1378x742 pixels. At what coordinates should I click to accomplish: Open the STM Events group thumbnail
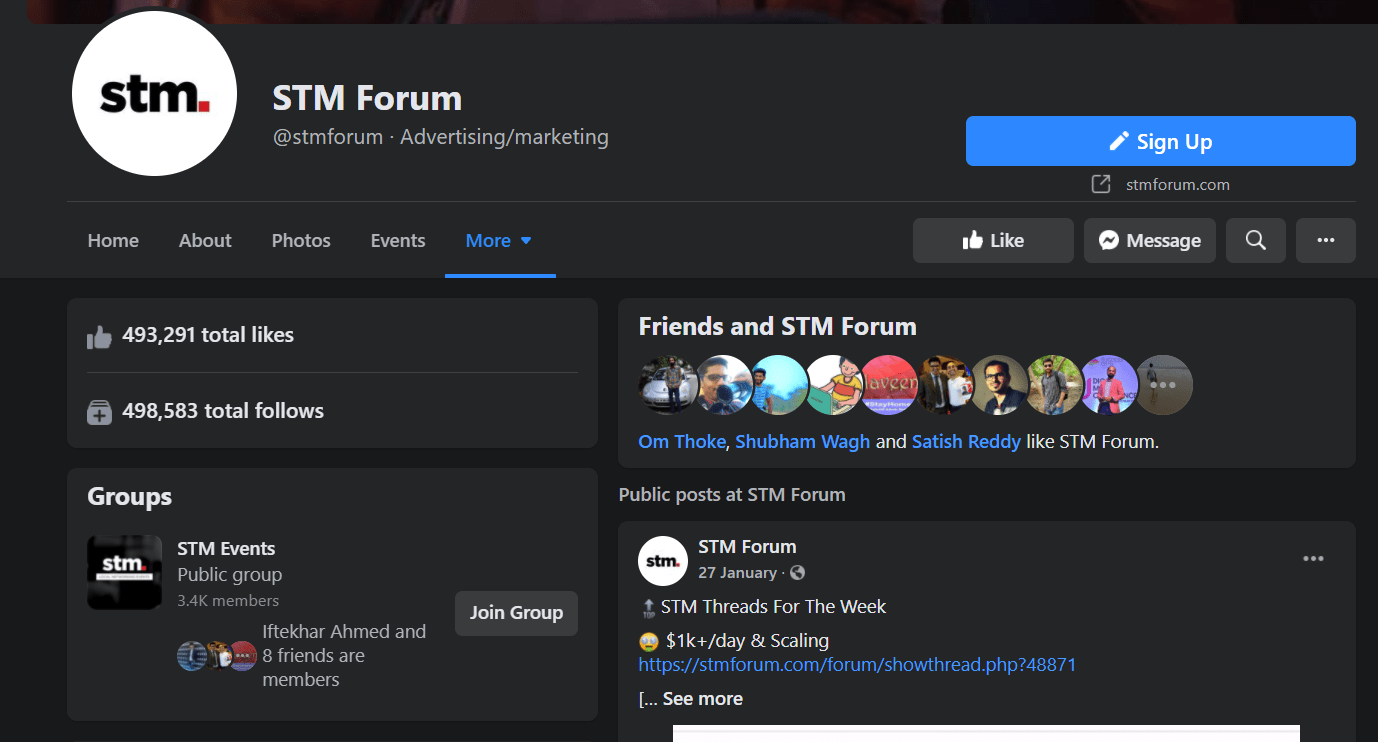(x=125, y=572)
